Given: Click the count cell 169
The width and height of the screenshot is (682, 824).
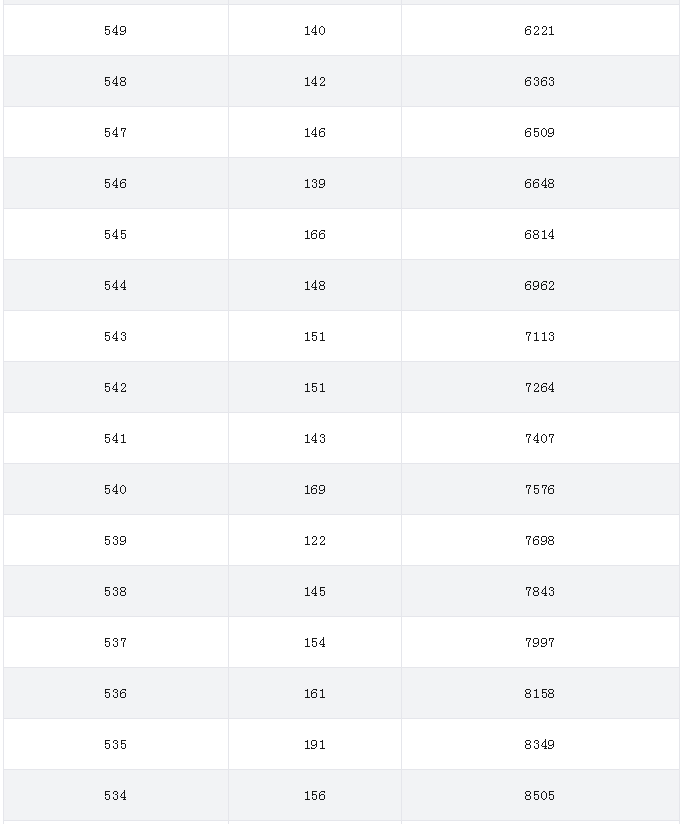Looking at the screenshot, I should click(x=315, y=489).
